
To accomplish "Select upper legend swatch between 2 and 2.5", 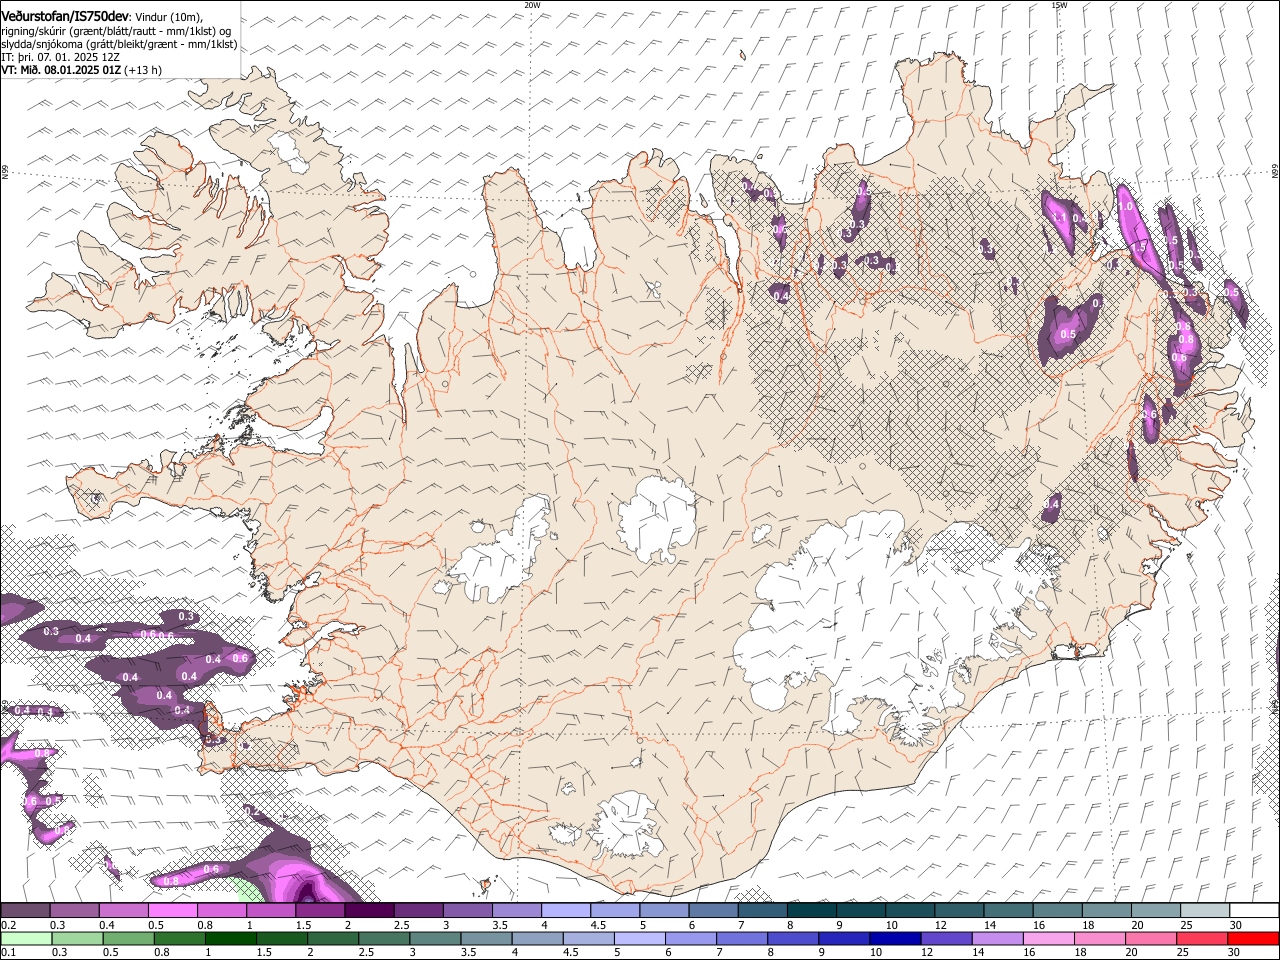I will point(369,911).
